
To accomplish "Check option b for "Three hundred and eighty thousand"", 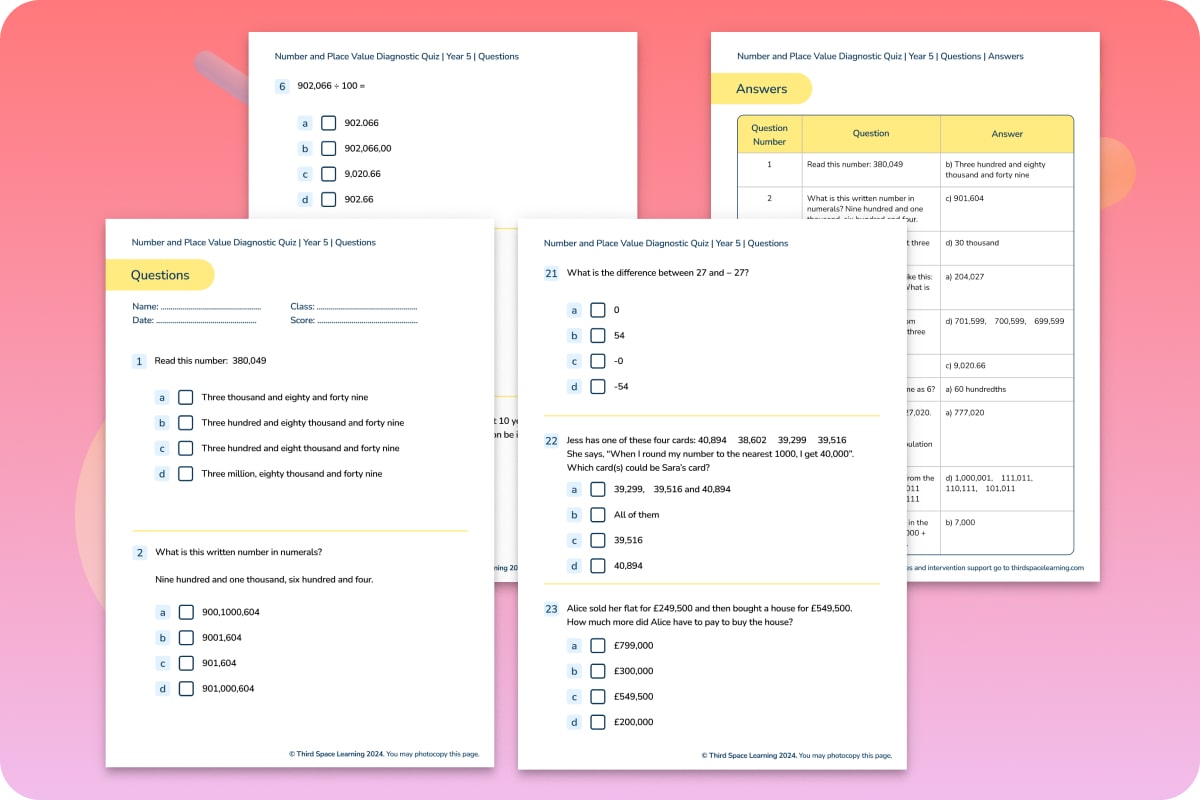I will tap(186, 422).
